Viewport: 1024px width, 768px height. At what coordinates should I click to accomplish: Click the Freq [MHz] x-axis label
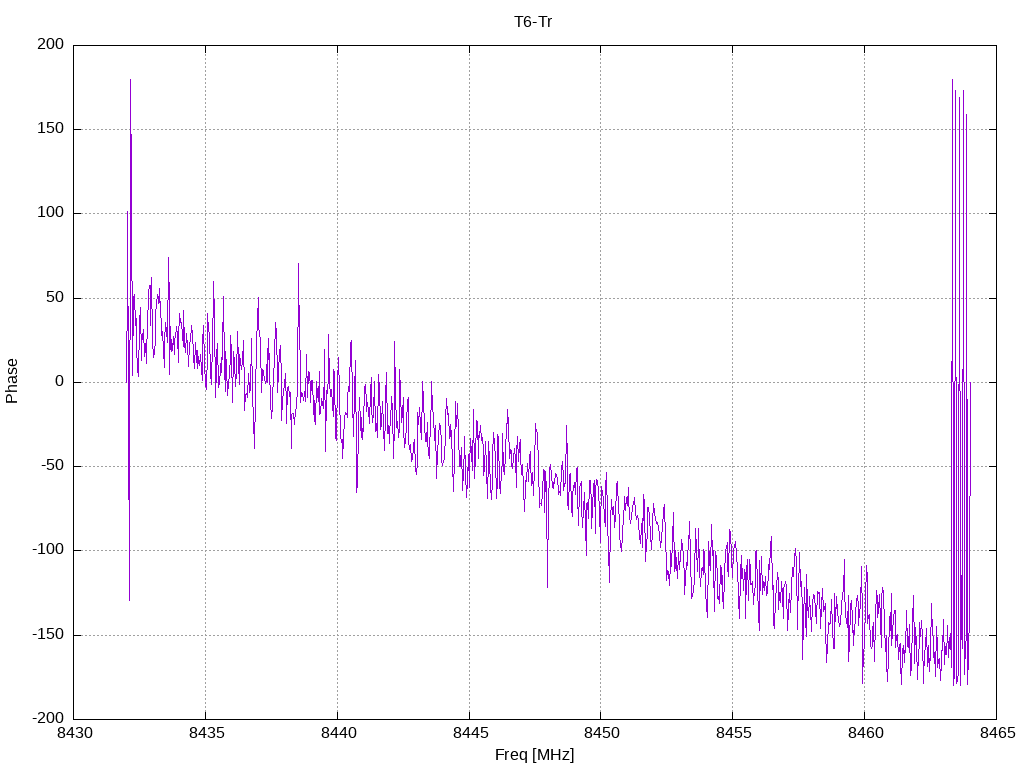point(534,755)
